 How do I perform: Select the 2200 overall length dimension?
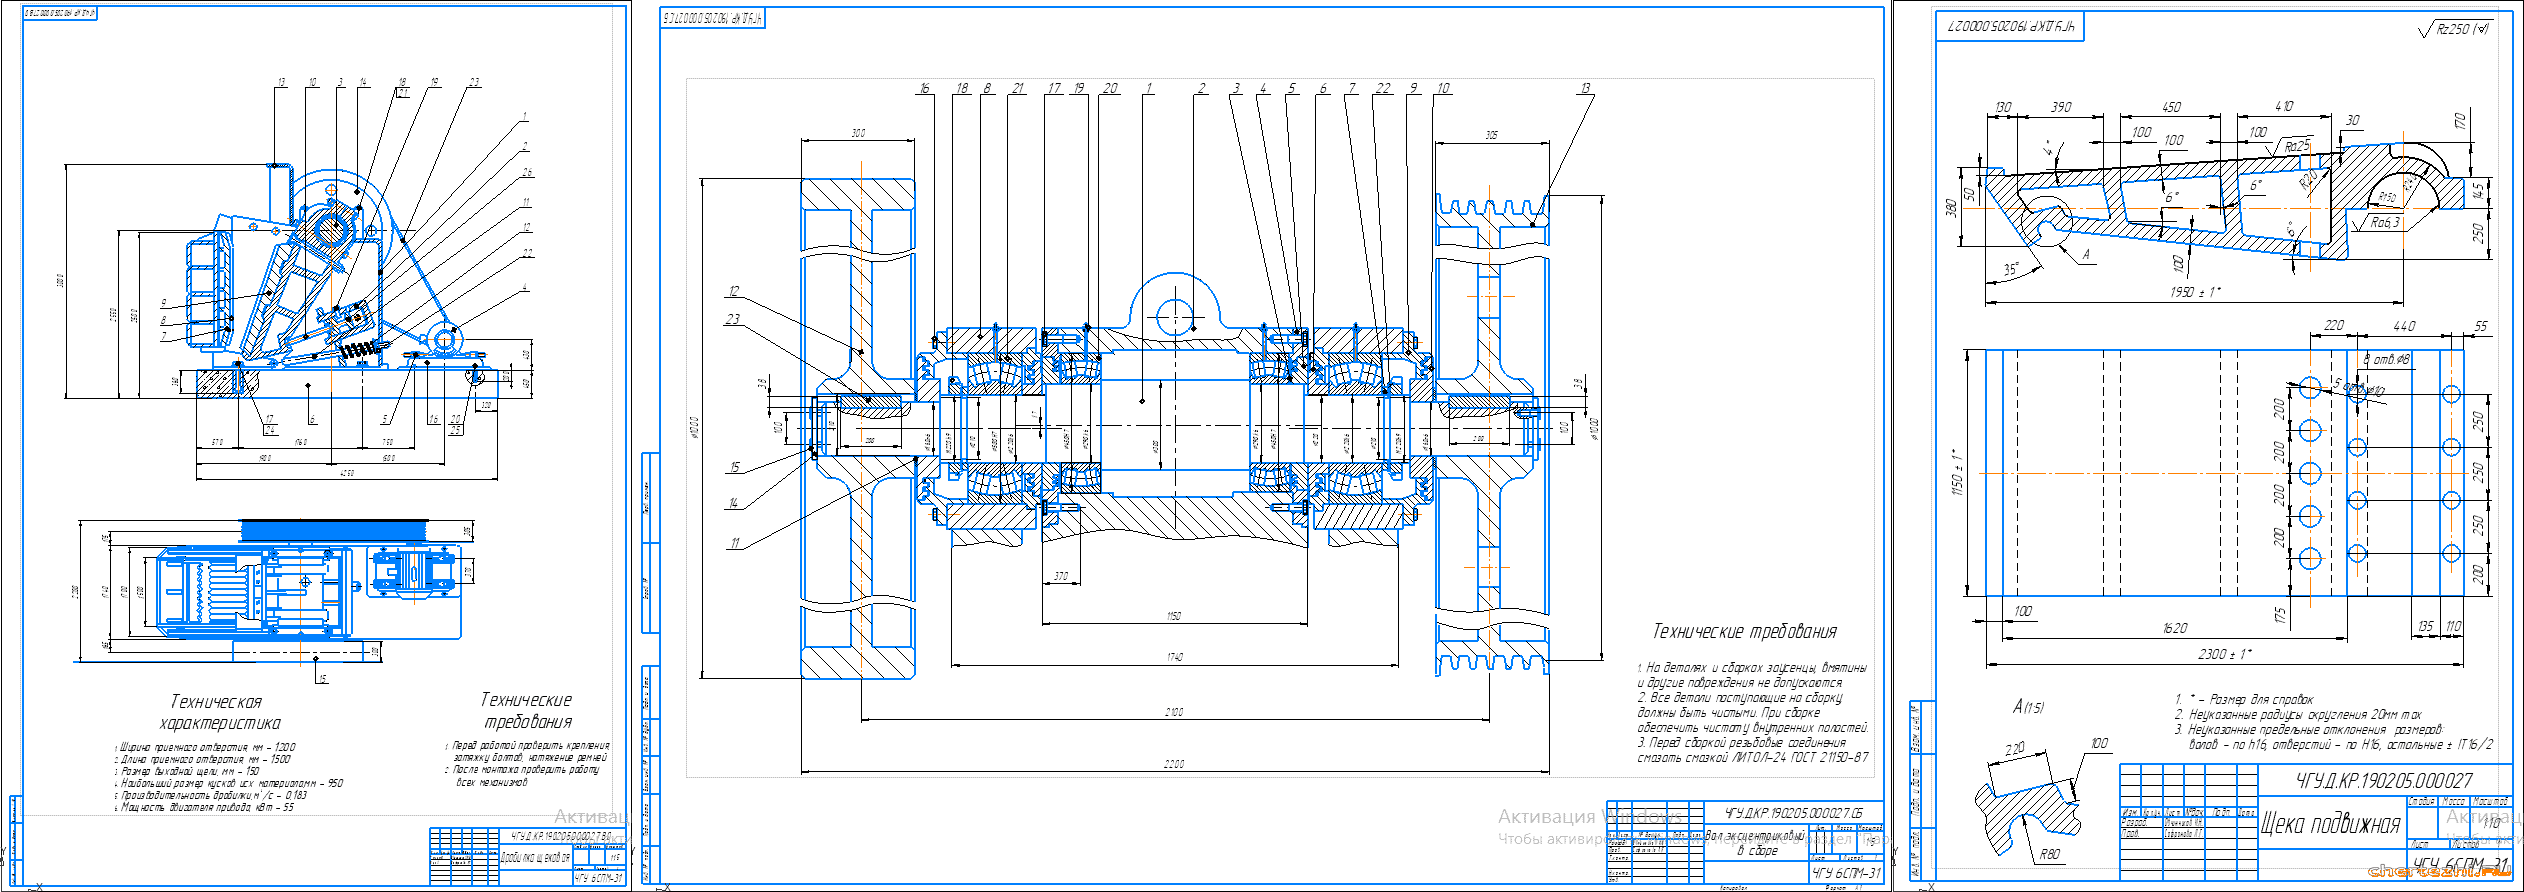click(x=1174, y=764)
